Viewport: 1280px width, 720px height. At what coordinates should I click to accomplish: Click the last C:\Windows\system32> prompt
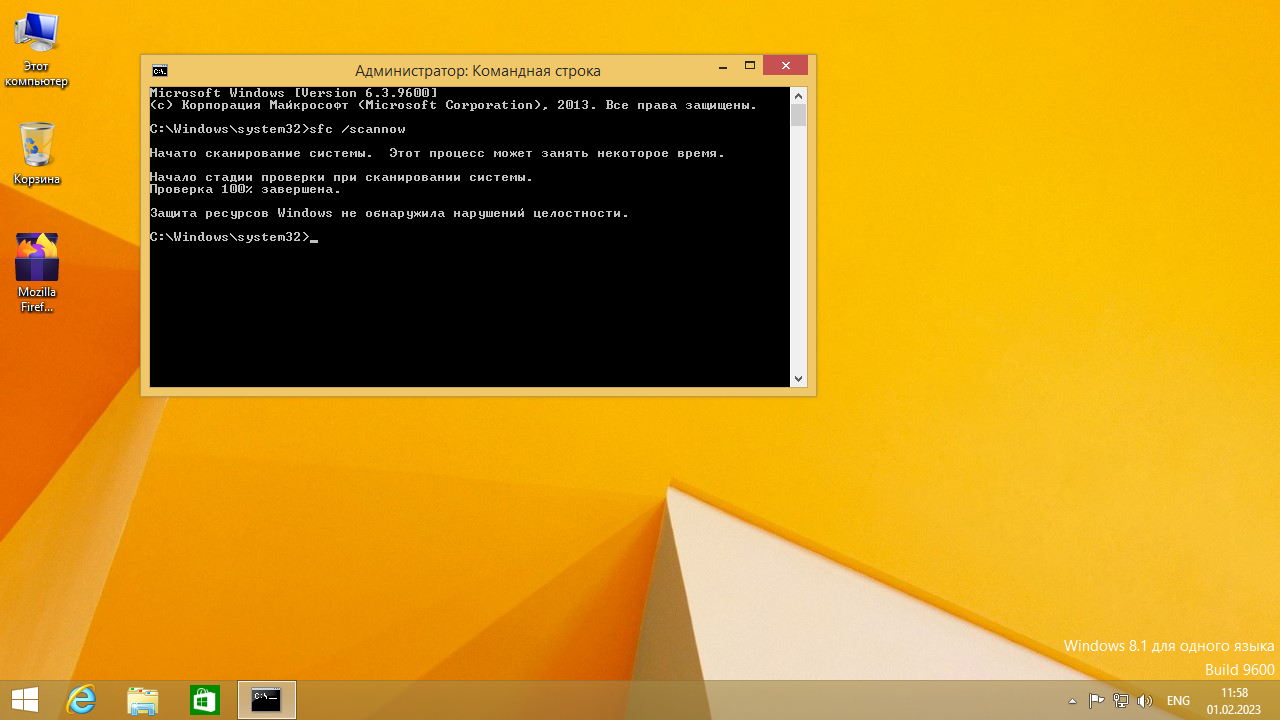coord(230,237)
